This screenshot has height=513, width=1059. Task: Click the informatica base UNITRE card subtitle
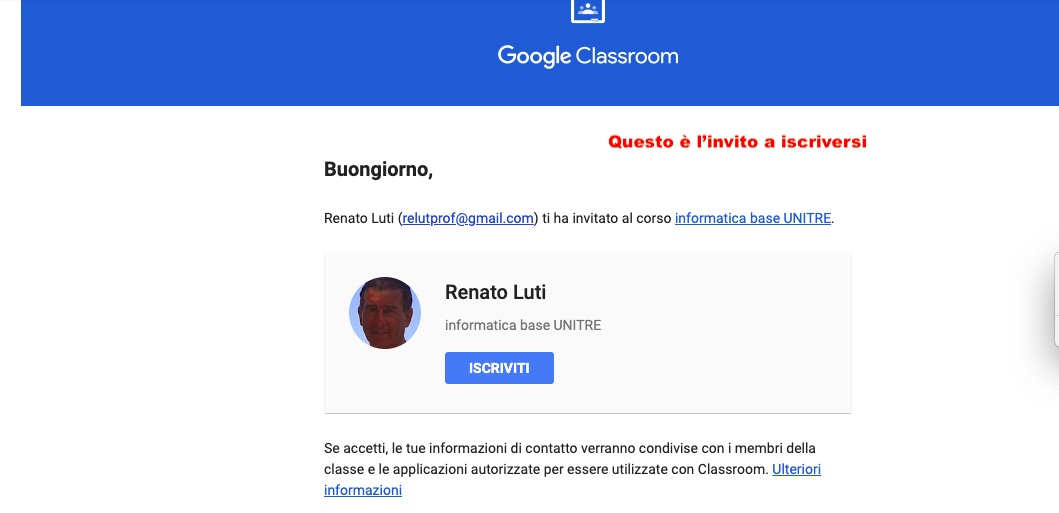(523, 325)
